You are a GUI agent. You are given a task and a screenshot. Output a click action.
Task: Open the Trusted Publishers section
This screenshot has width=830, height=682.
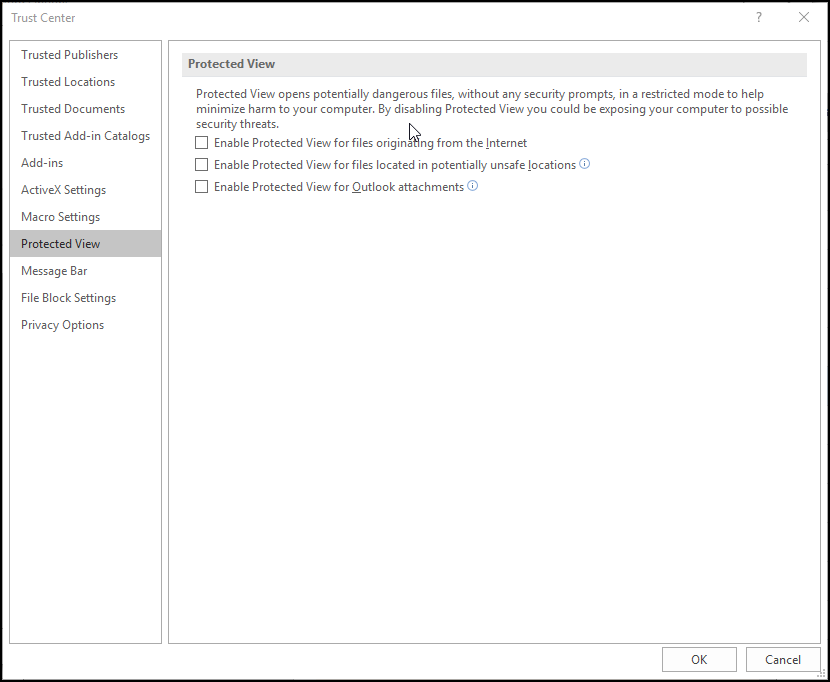70,55
